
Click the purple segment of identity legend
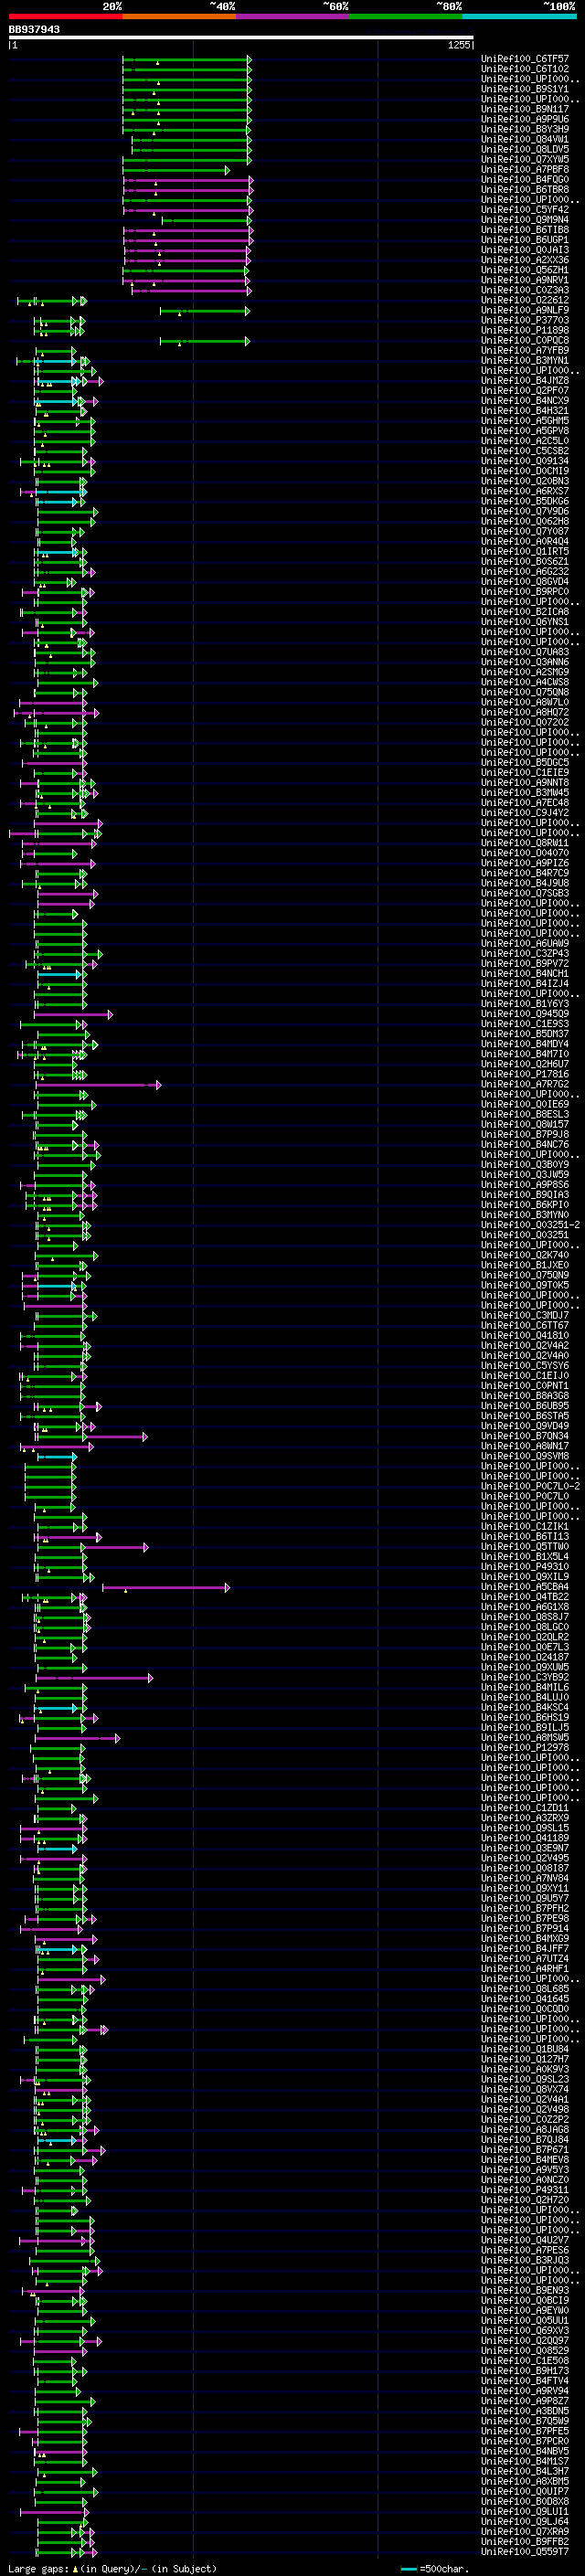click(293, 16)
